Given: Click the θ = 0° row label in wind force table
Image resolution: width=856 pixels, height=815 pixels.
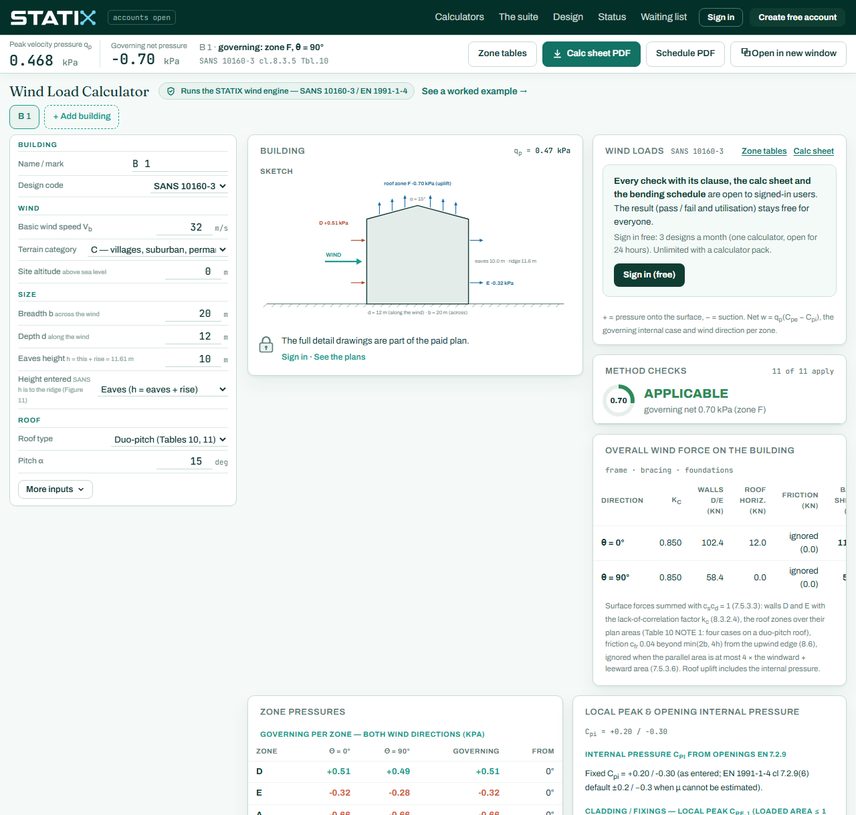Looking at the screenshot, I should point(613,543).
